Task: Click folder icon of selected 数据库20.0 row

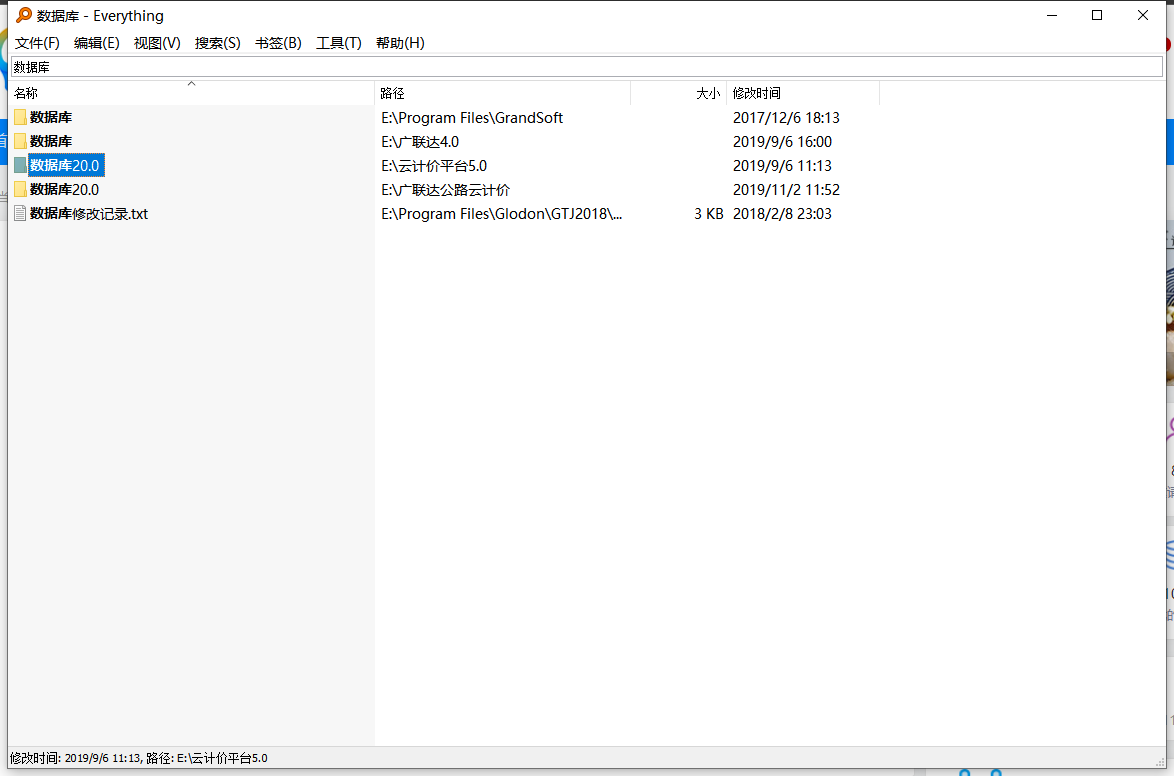Action: pos(20,166)
